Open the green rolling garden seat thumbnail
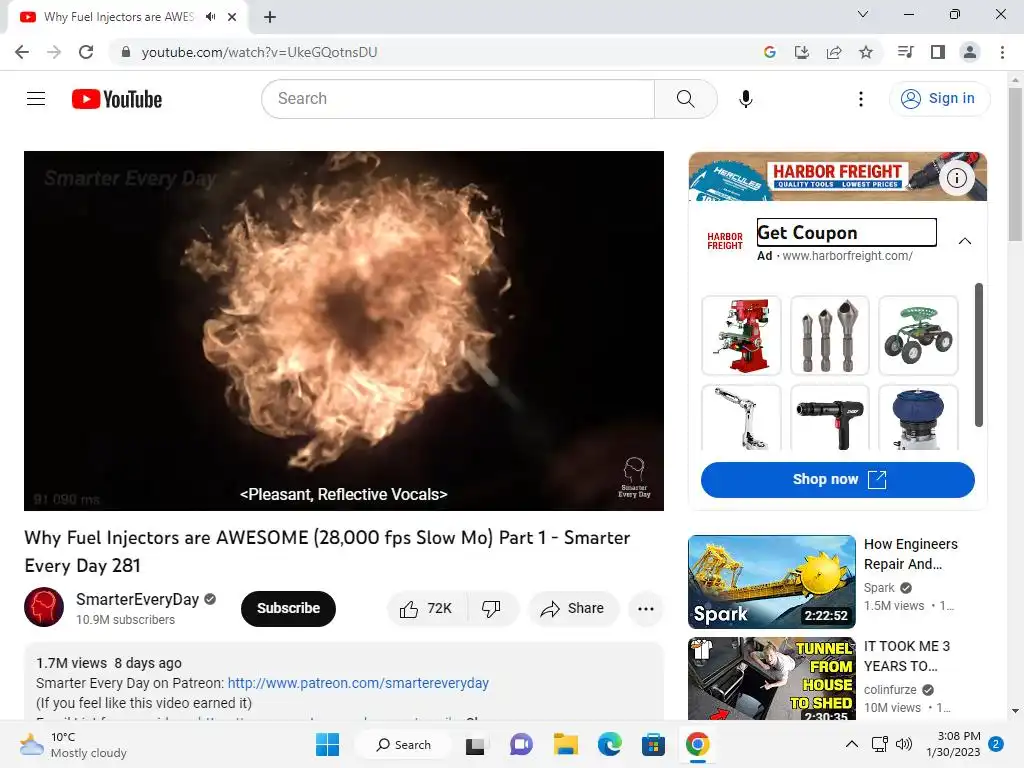The image size is (1024, 768). tap(918, 336)
